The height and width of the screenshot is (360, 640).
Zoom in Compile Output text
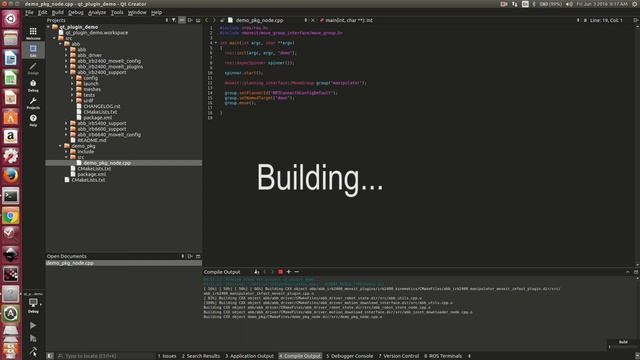[x=289, y=272]
